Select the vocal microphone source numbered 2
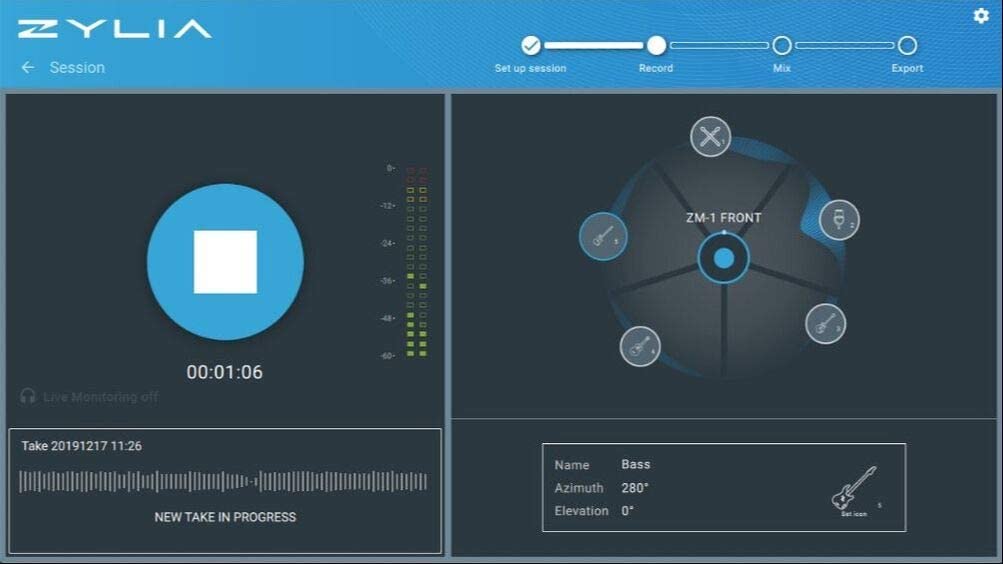The width and height of the screenshot is (1003, 564). tap(839, 220)
